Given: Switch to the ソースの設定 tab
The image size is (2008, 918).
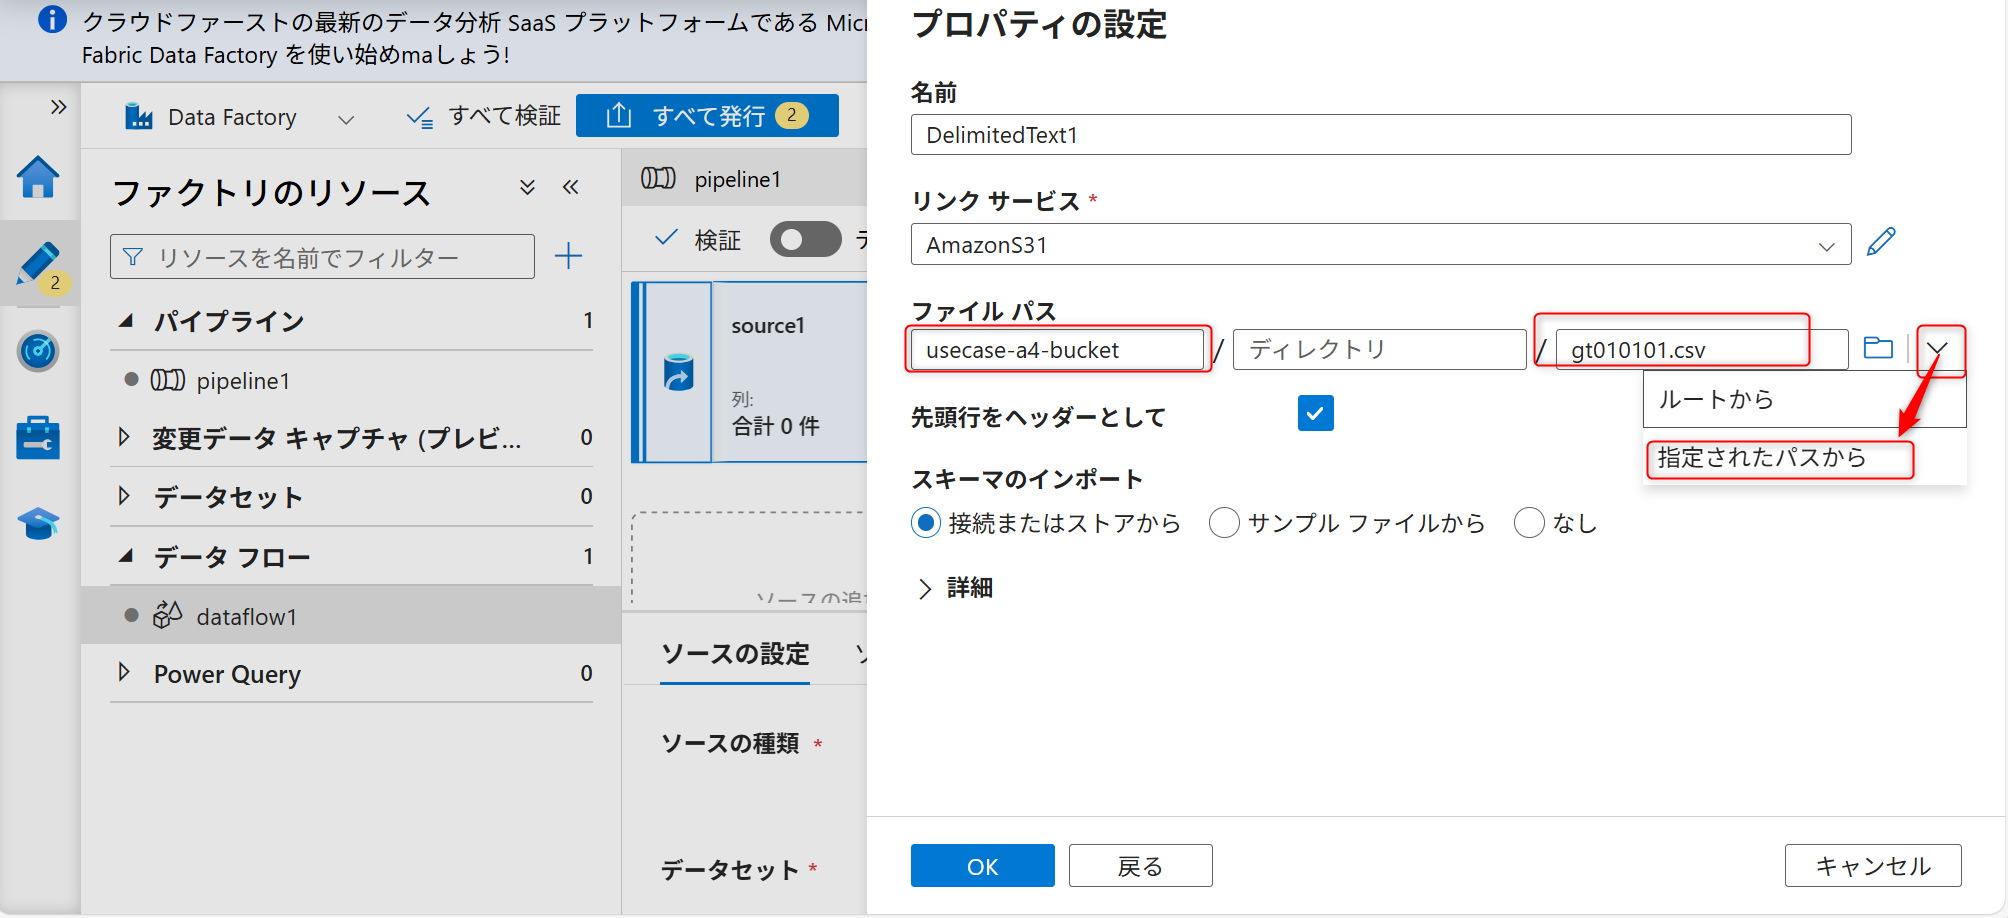Looking at the screenshot, I should 734,653.
